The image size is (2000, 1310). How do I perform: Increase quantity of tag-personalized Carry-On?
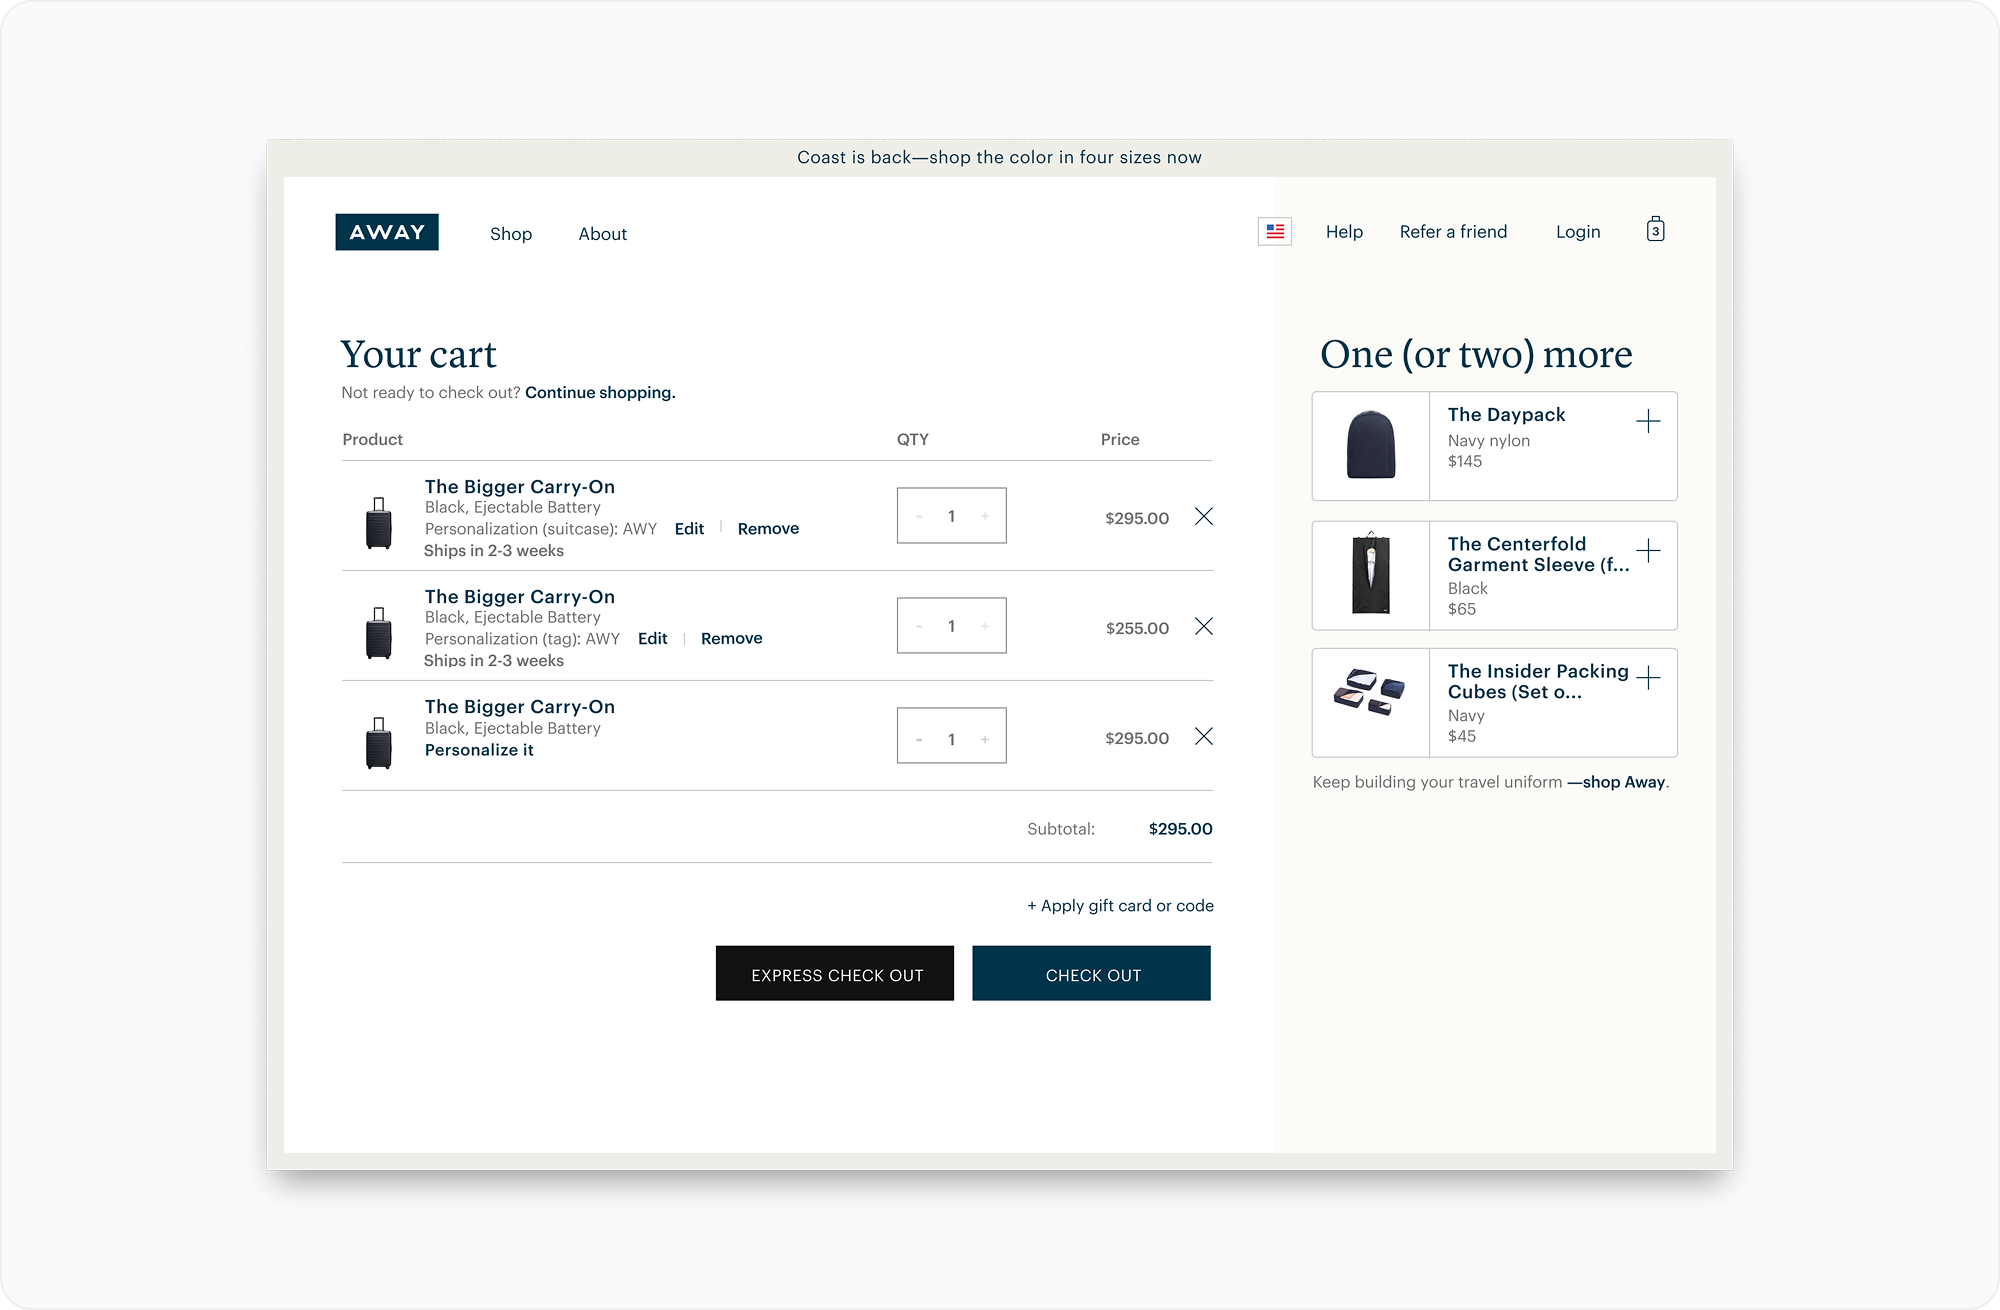pyautogui.click(x=985, y=626)
